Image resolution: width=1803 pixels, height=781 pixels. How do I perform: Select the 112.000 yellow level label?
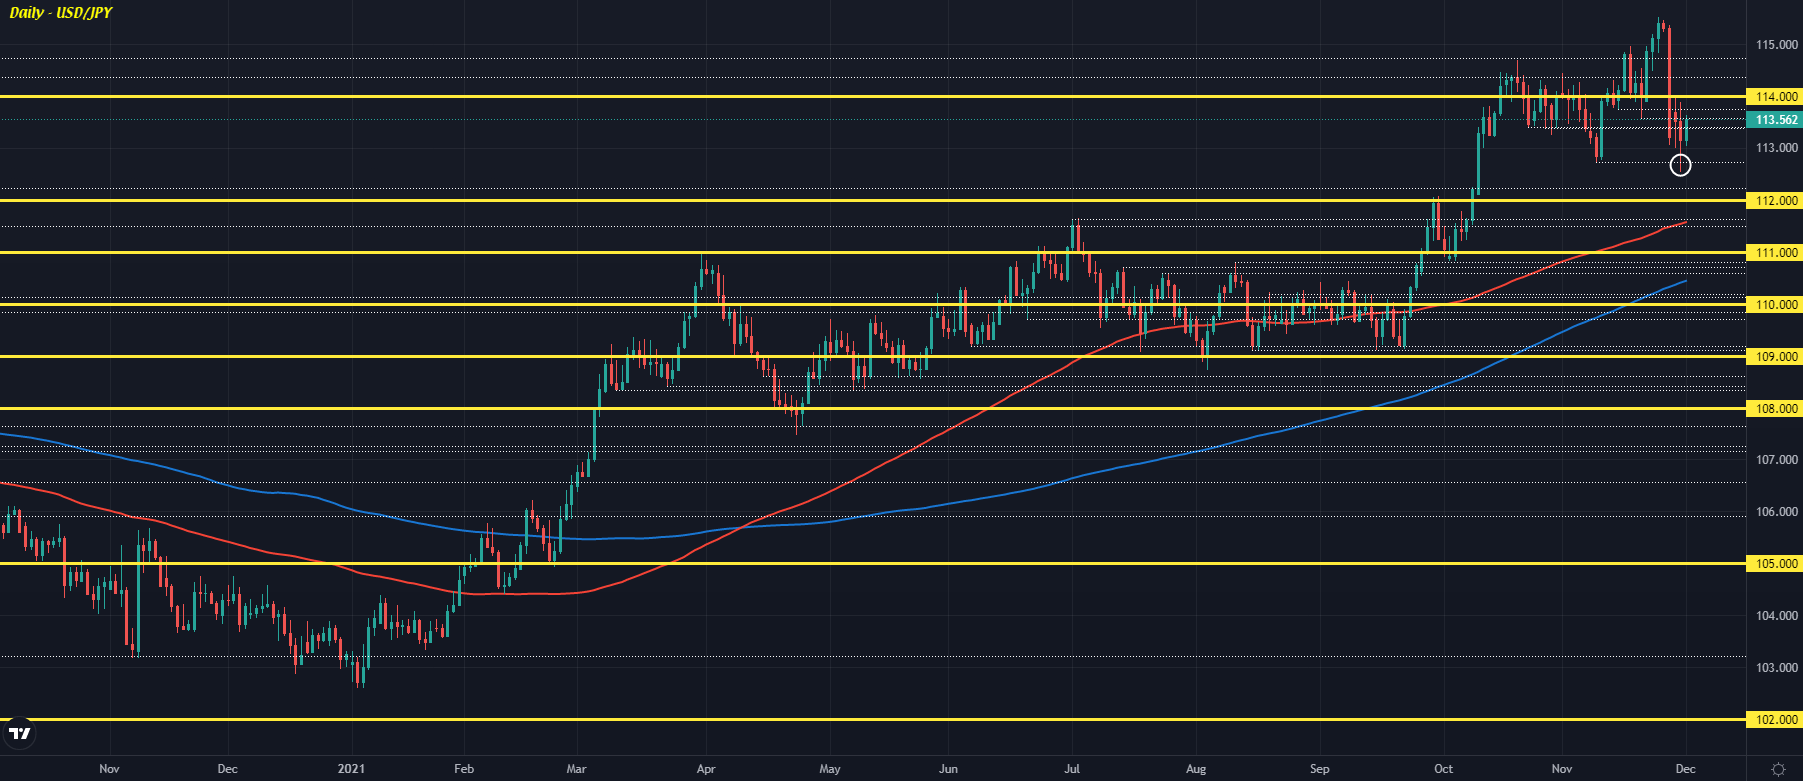pos(1775,201)
